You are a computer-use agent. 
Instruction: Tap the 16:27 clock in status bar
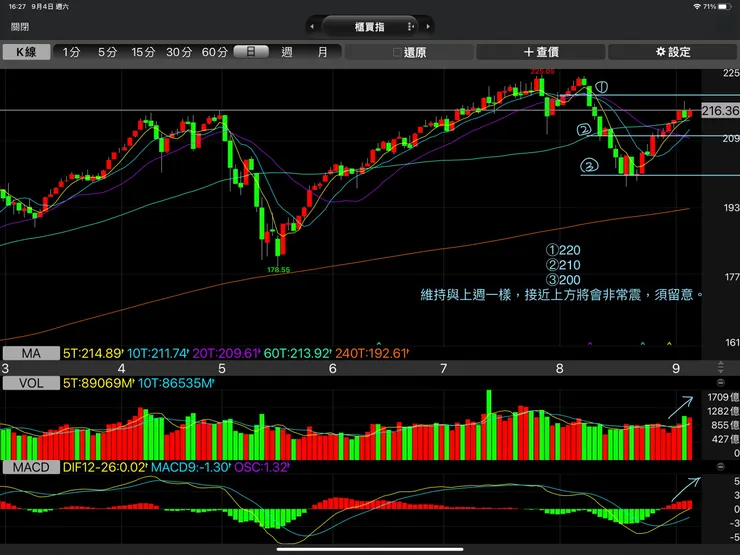click(x=17, y=7)
